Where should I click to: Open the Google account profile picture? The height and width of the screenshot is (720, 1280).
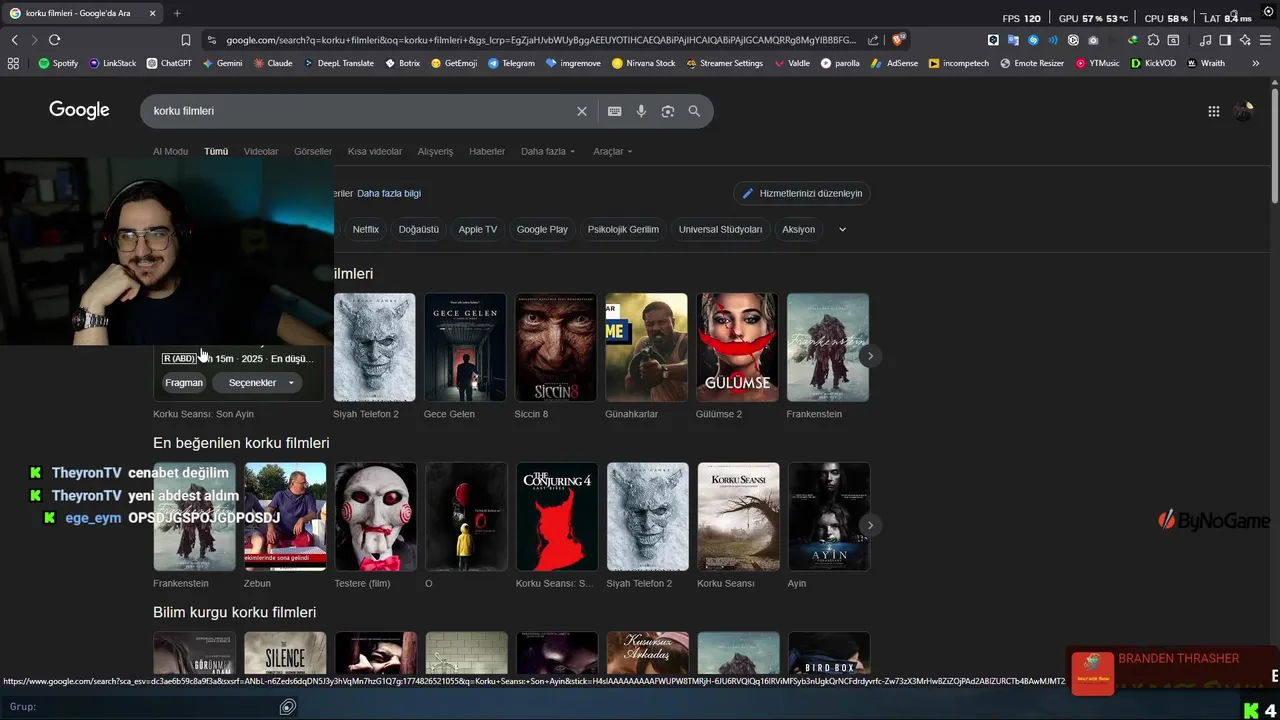tap(1244, 111)
